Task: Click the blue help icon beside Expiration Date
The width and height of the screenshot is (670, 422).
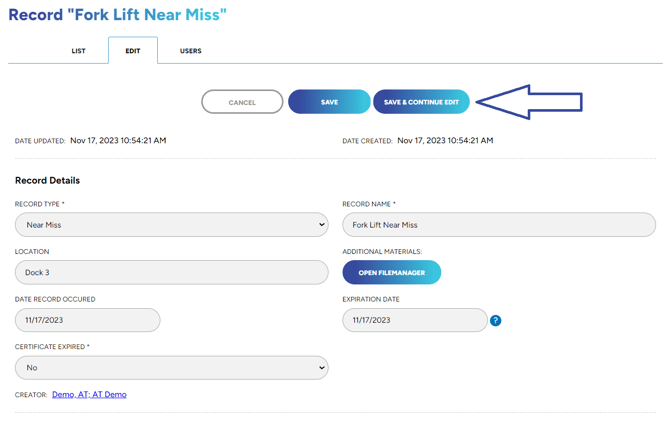Action: coord(495,320)
